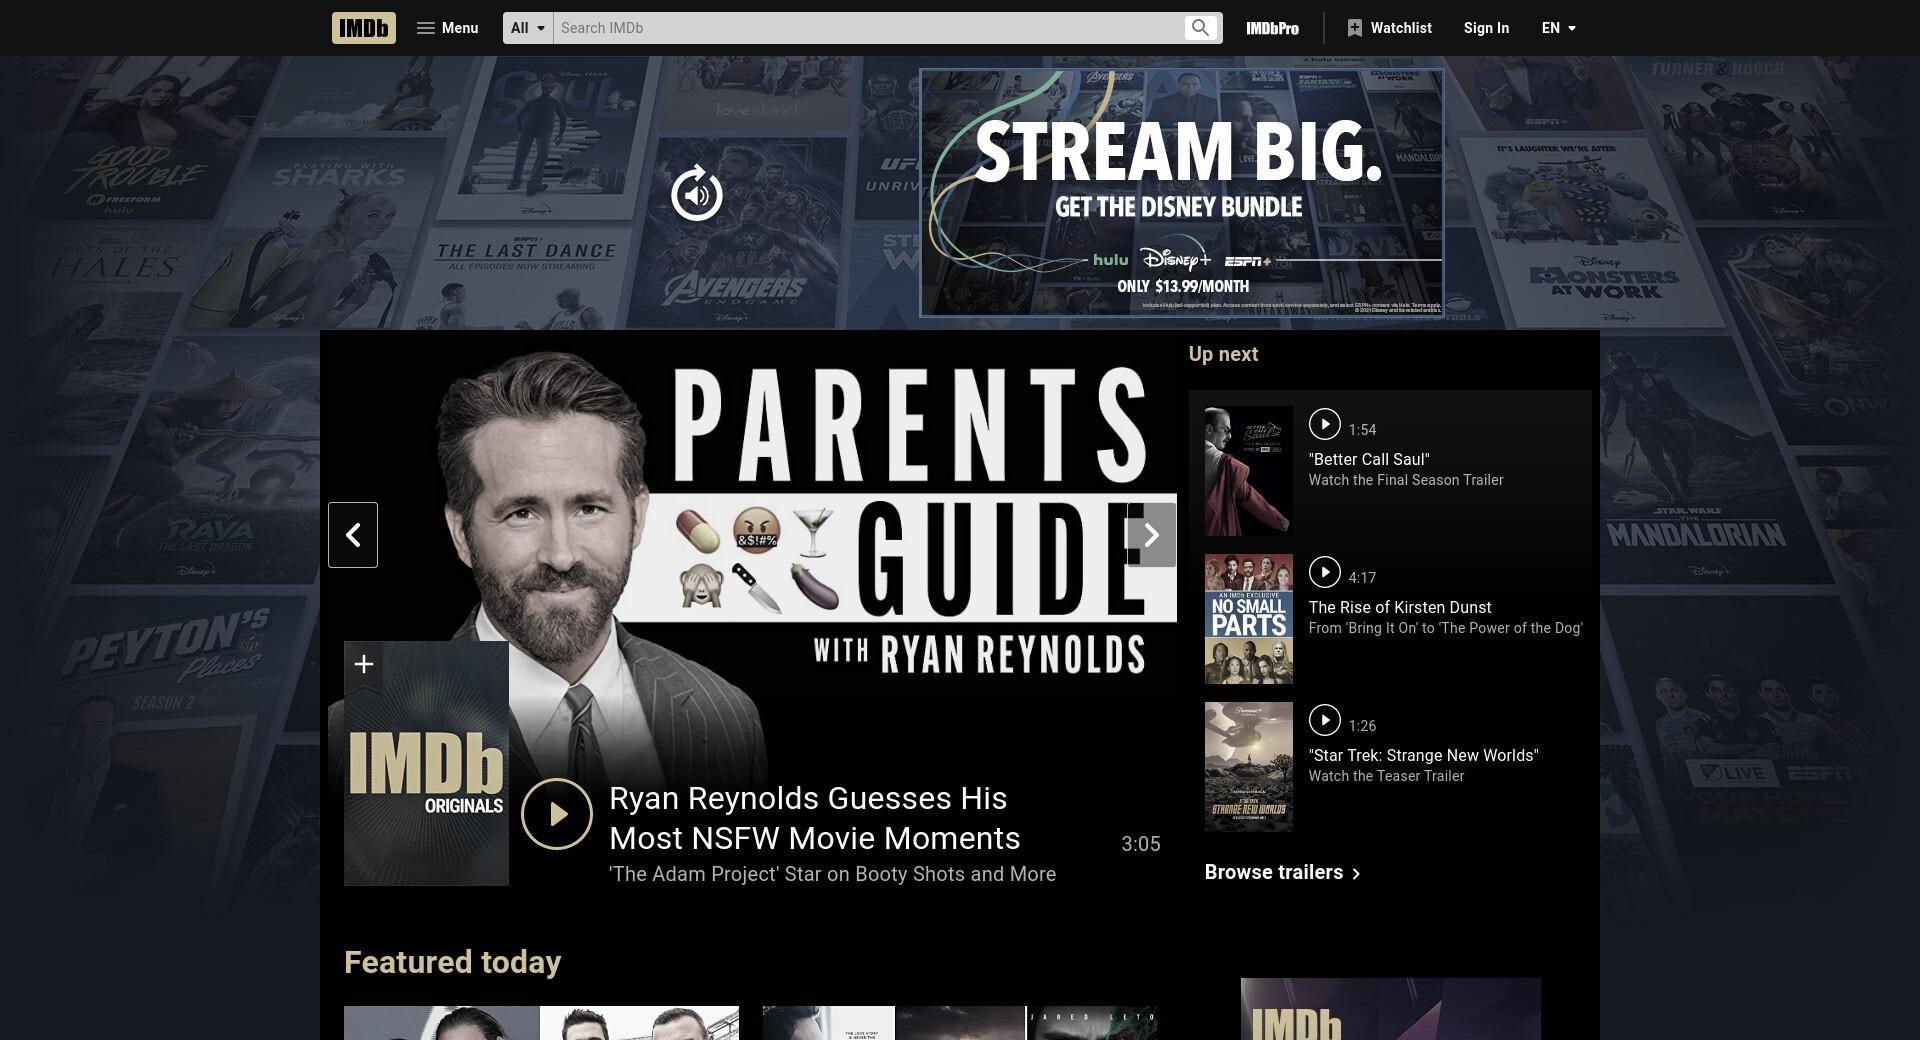Open the Watchlist with bookmark icon

(x=1389, y=28)
